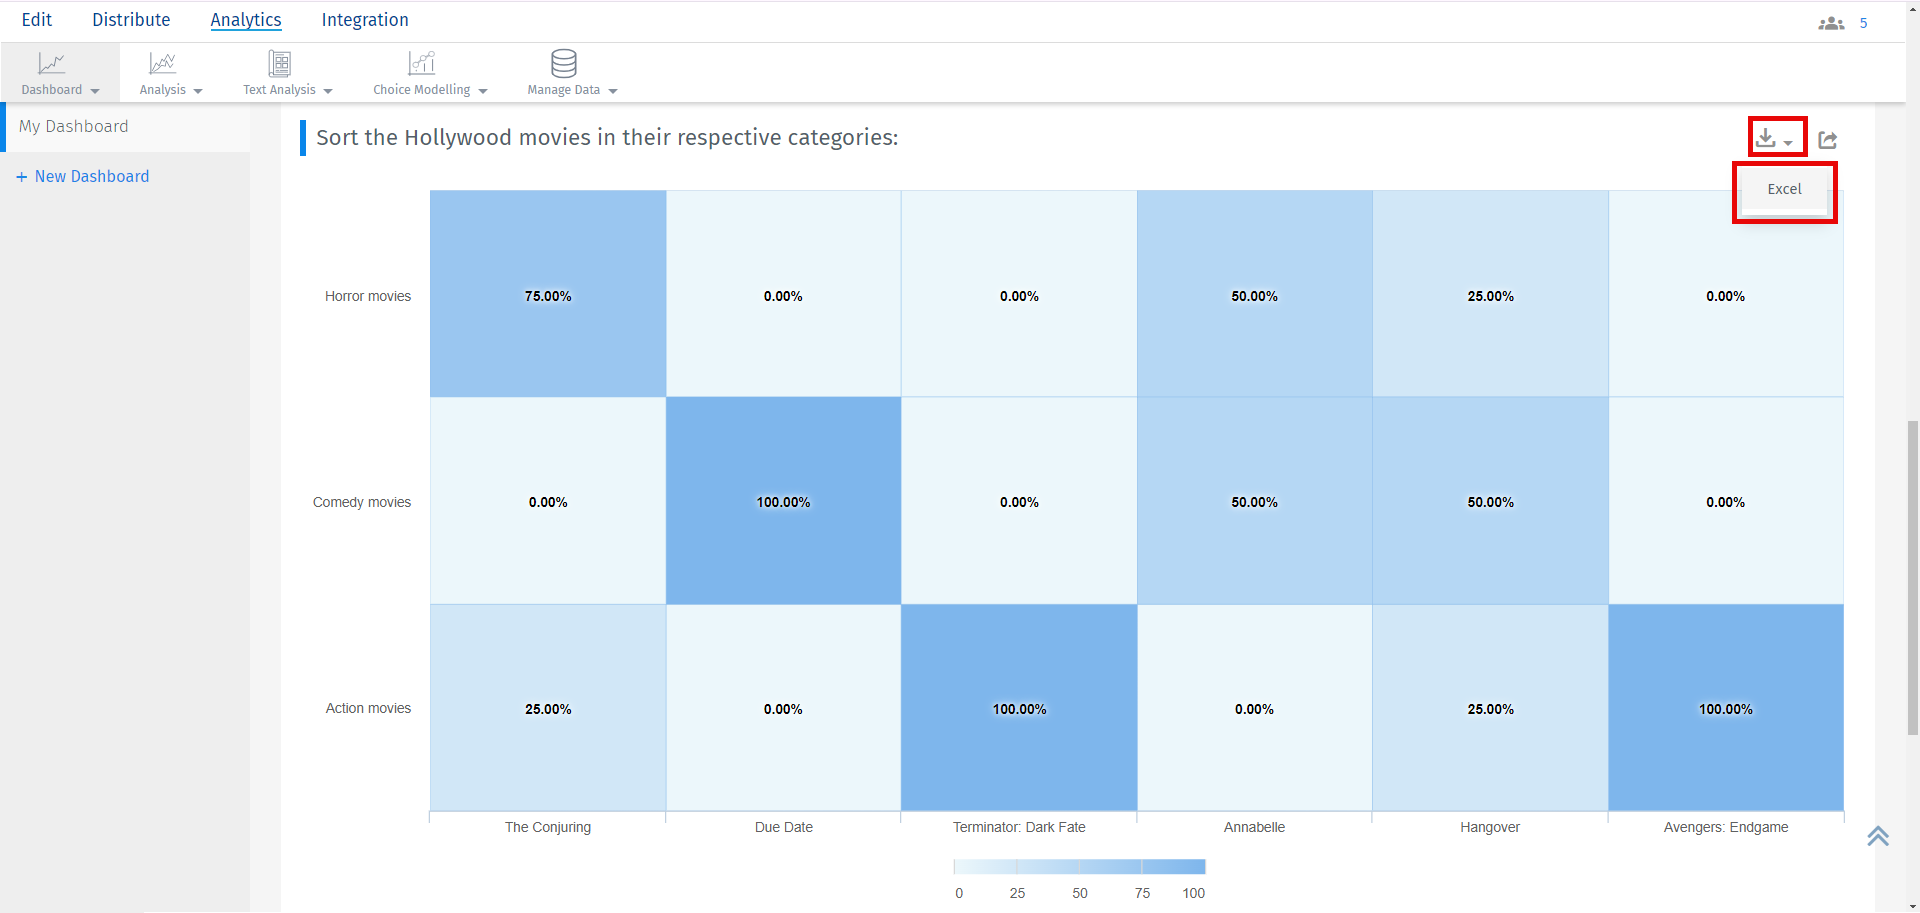Click the heatmap color scale legend

pos(1079,867)
